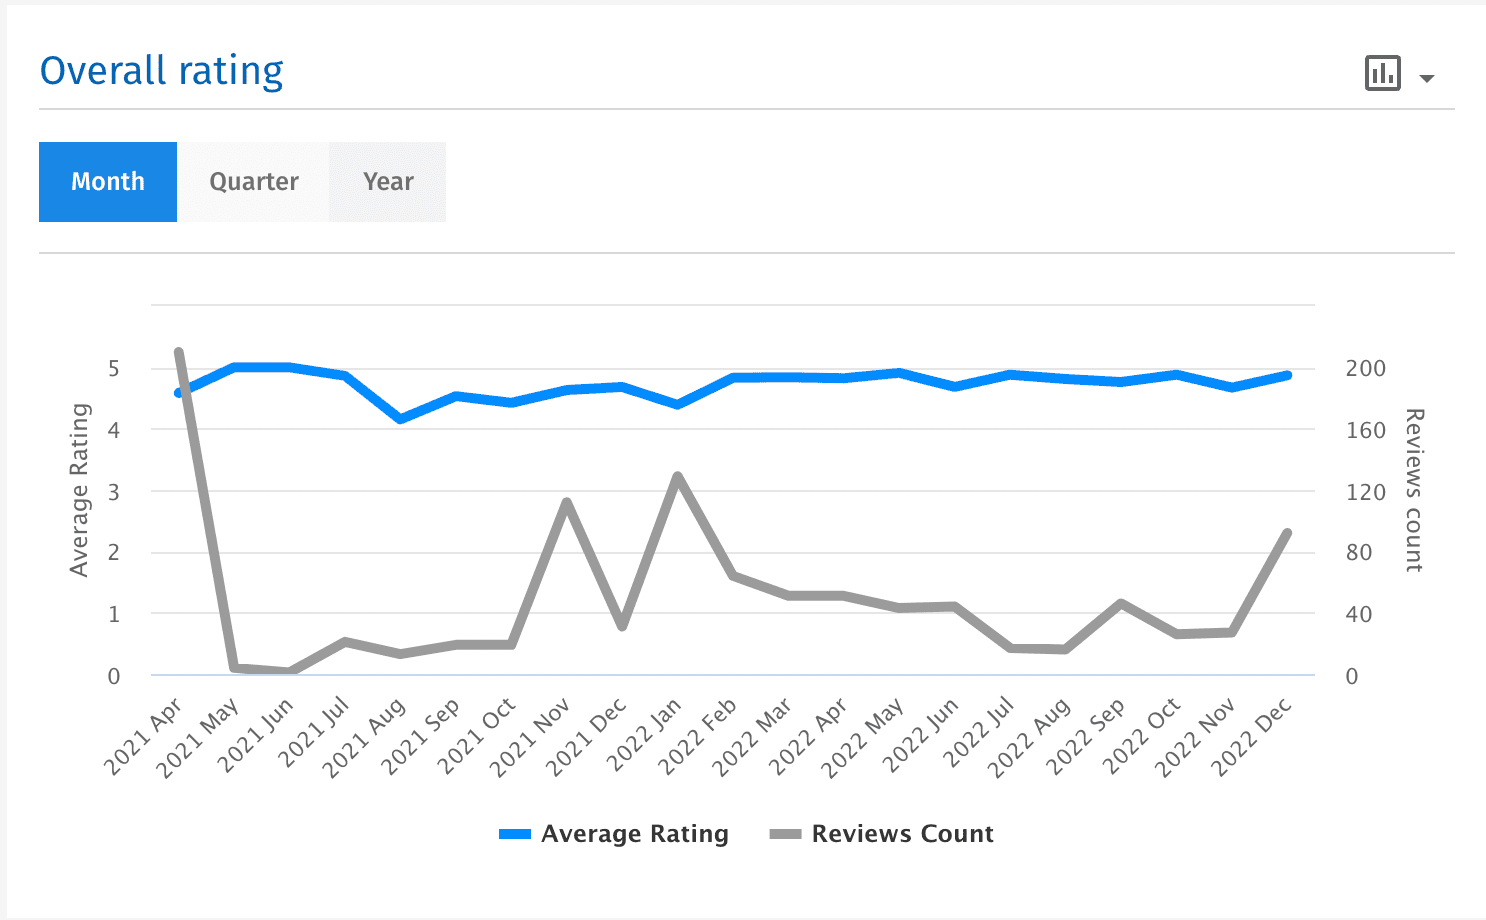
Task: Select the blue Average Rating legend marker
Action: 514,833
